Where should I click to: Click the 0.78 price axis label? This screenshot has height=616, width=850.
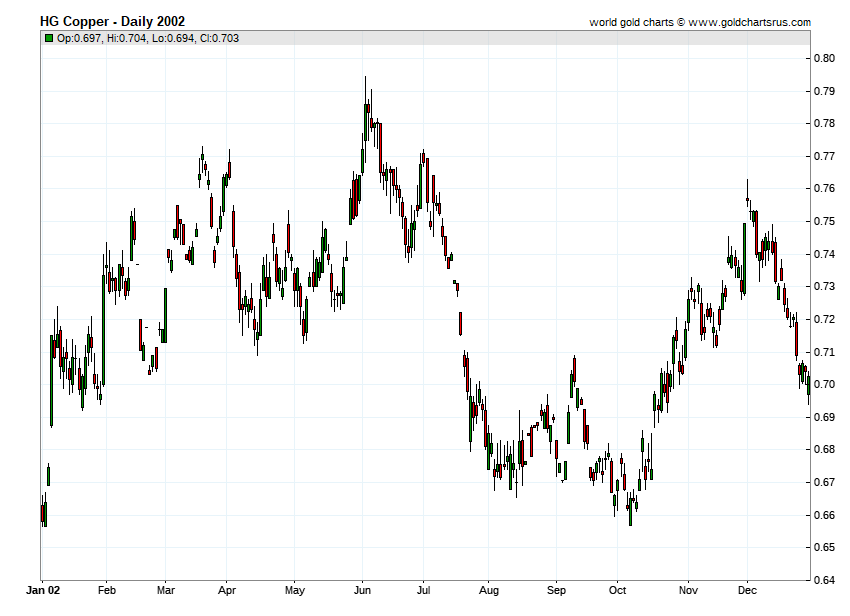825,124
